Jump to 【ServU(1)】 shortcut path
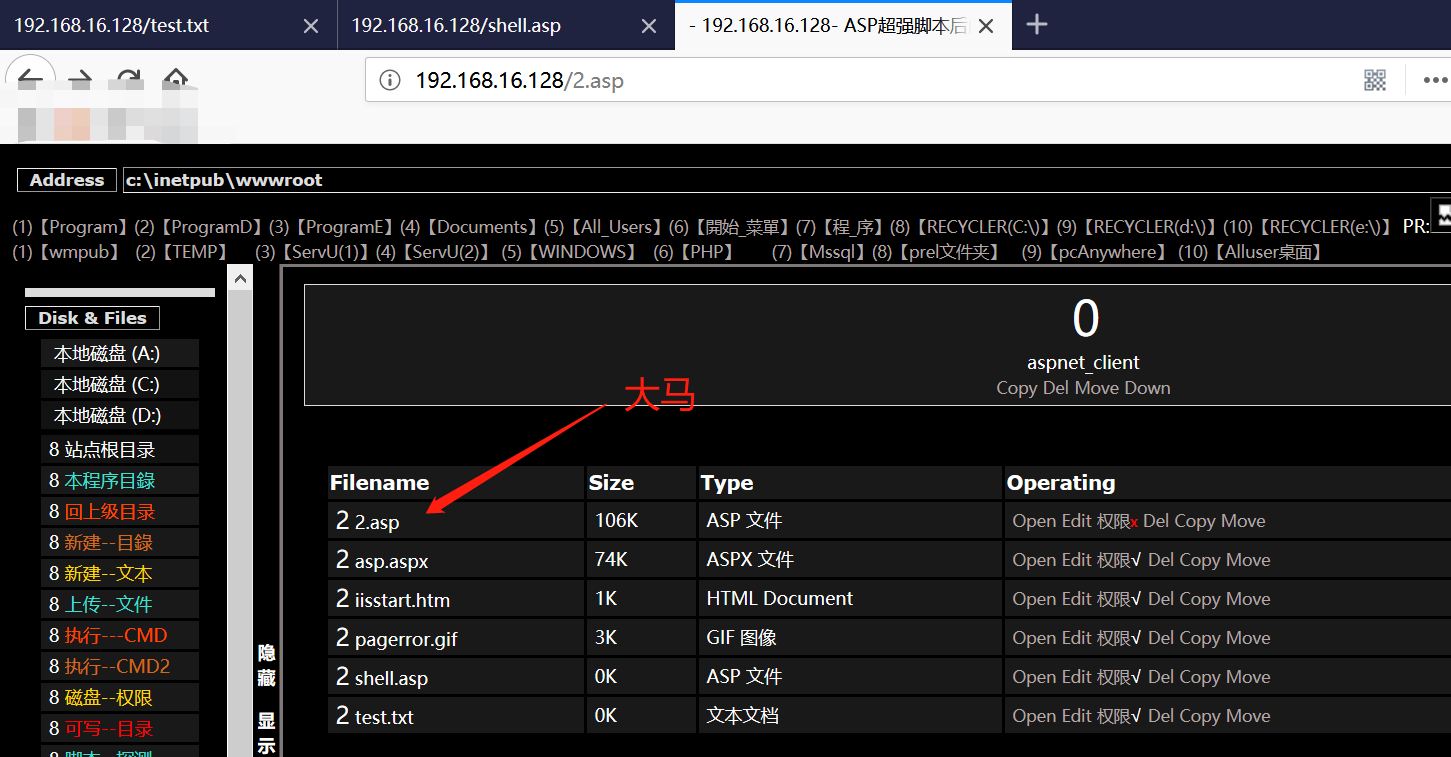 pos(324,252)
